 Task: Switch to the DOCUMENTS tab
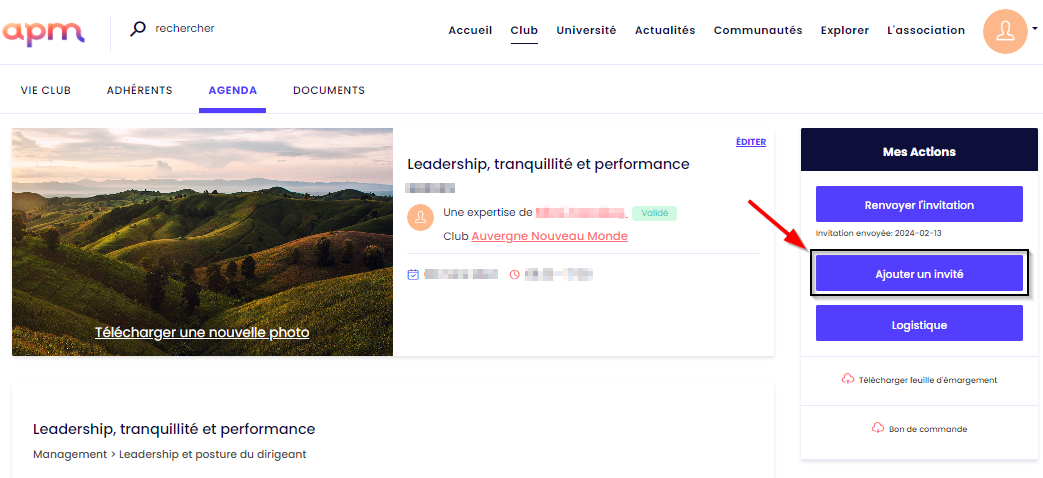point(329,90)
